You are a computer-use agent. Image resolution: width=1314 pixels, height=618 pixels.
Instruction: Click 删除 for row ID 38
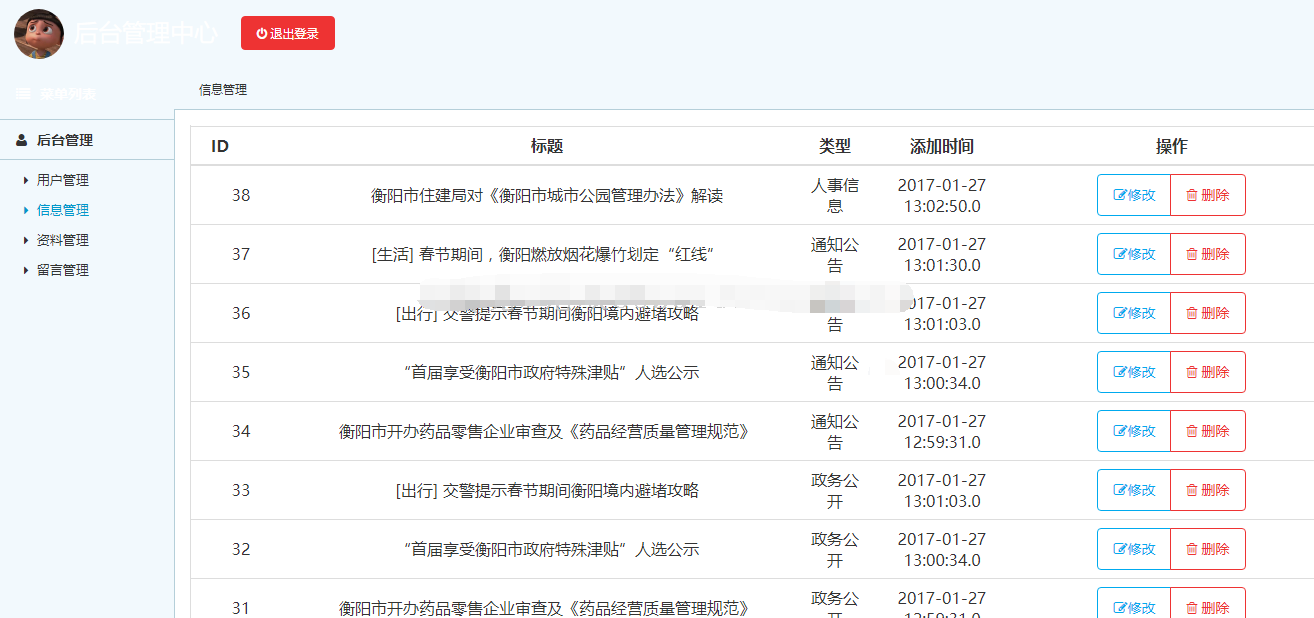1208,195
